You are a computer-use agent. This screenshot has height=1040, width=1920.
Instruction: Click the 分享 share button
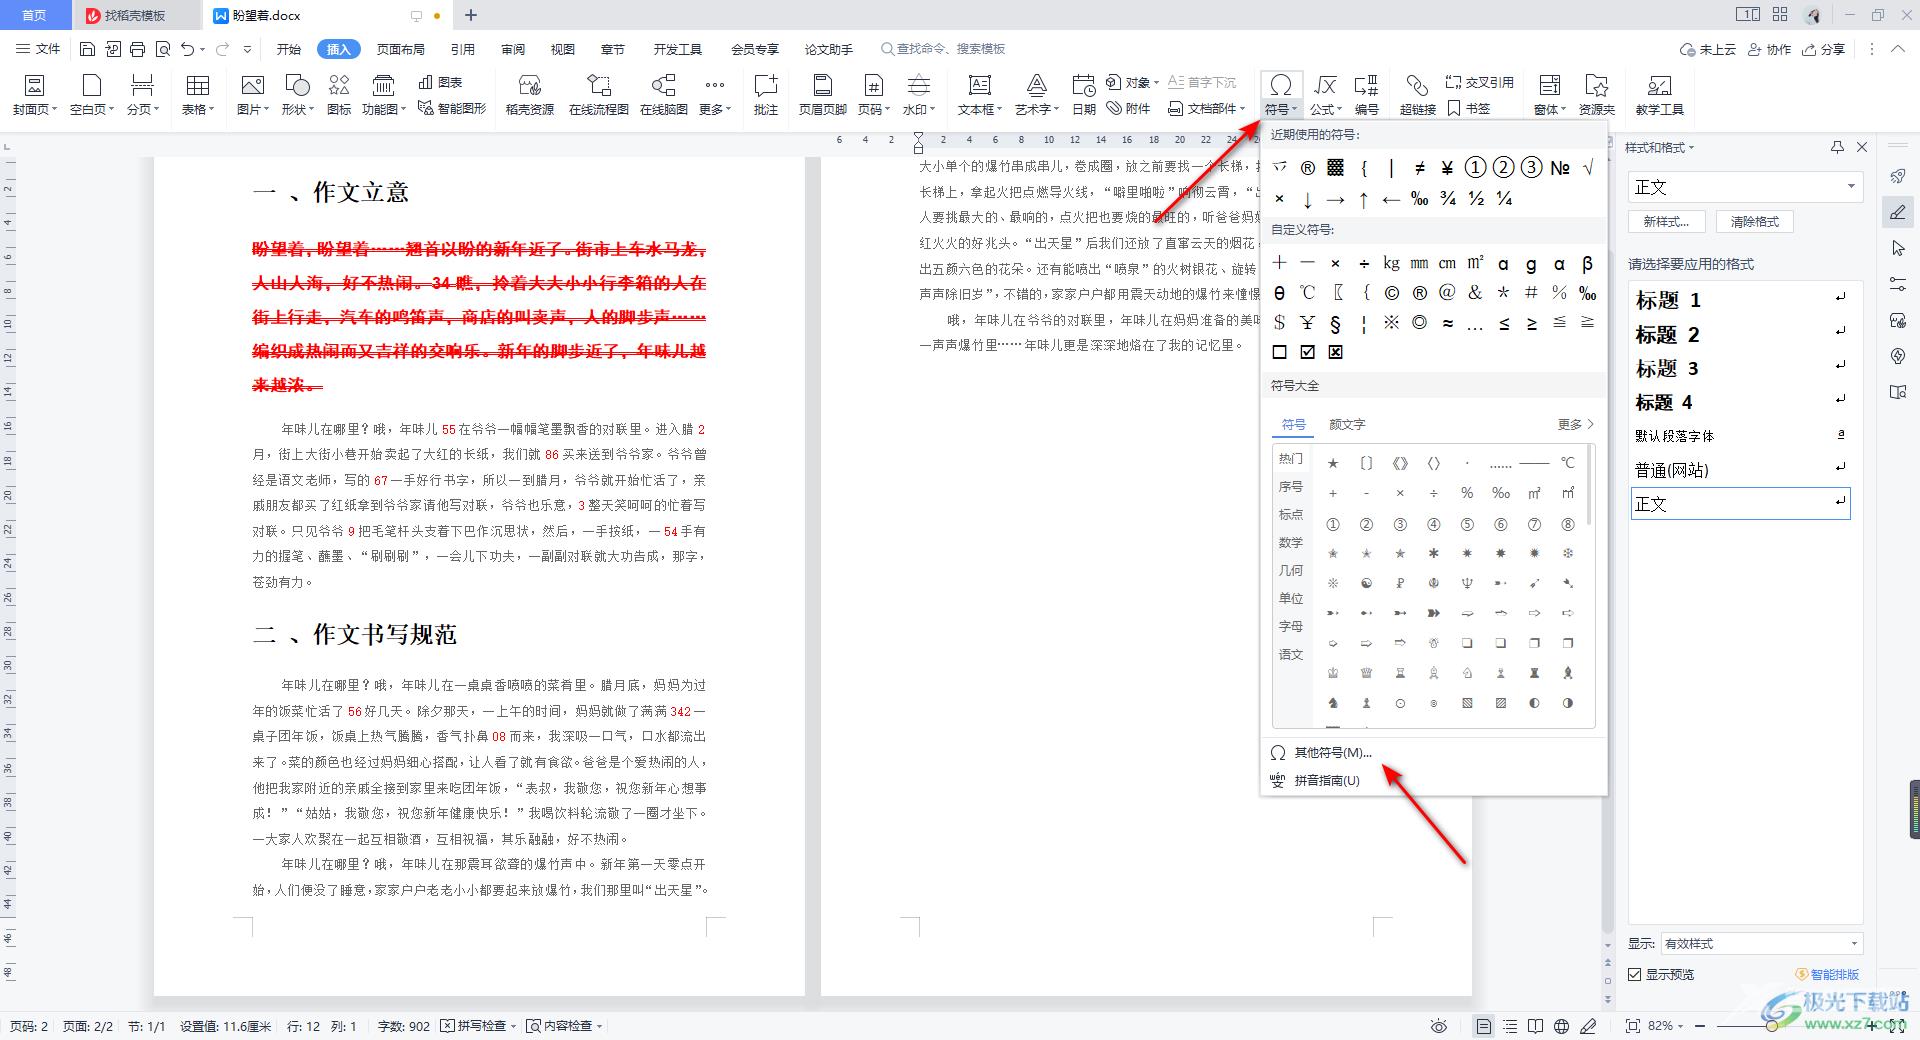click(1824, 49)
